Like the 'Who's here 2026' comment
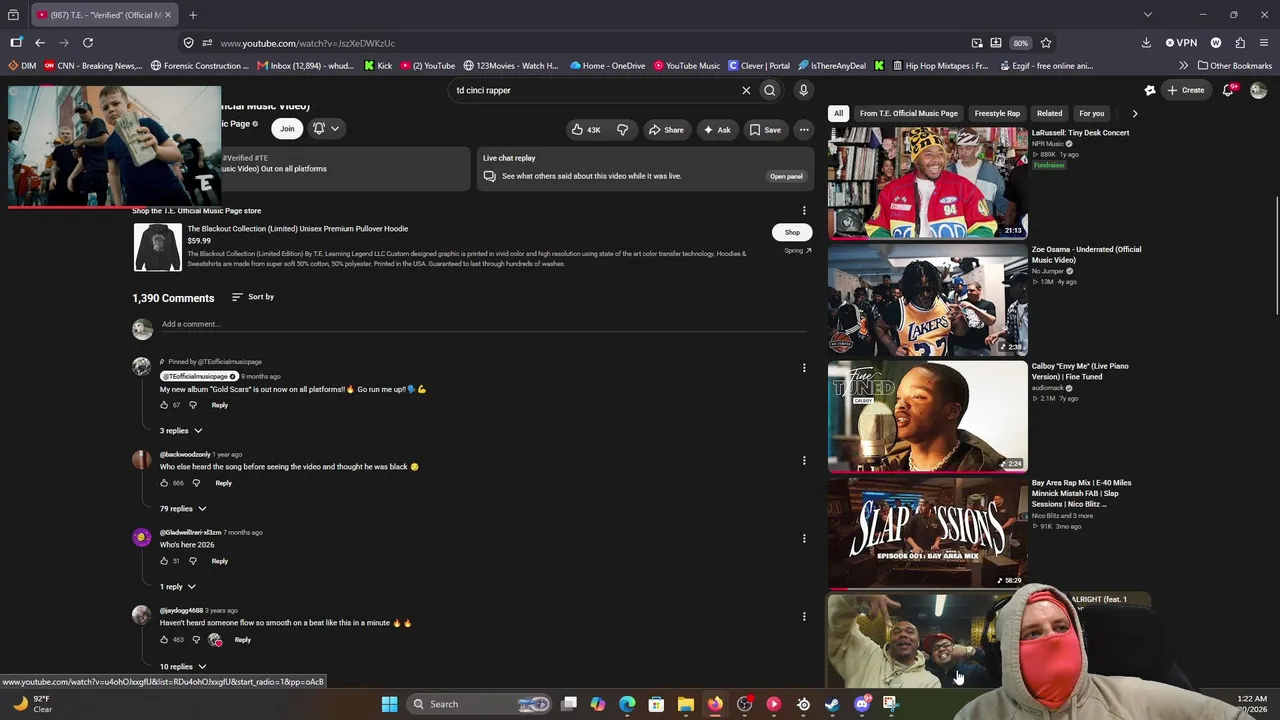1280x720 pixels. pos(164,561)
